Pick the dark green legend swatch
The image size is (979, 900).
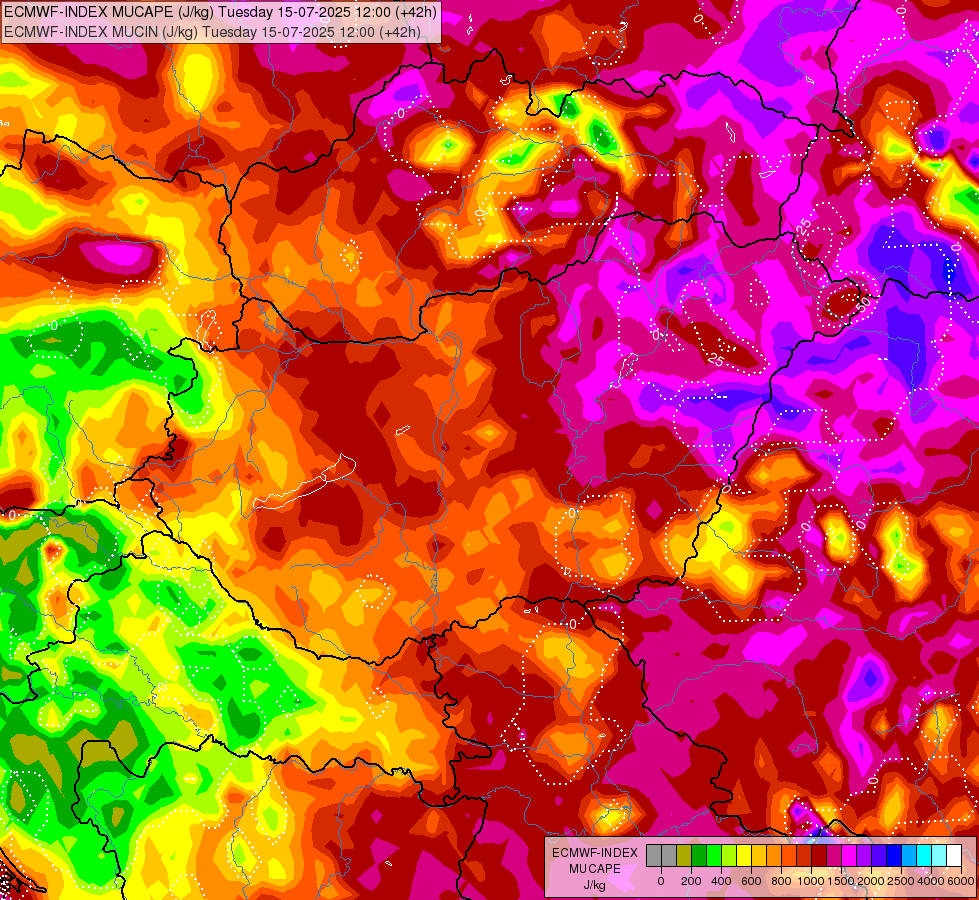(x=699, y=855)
